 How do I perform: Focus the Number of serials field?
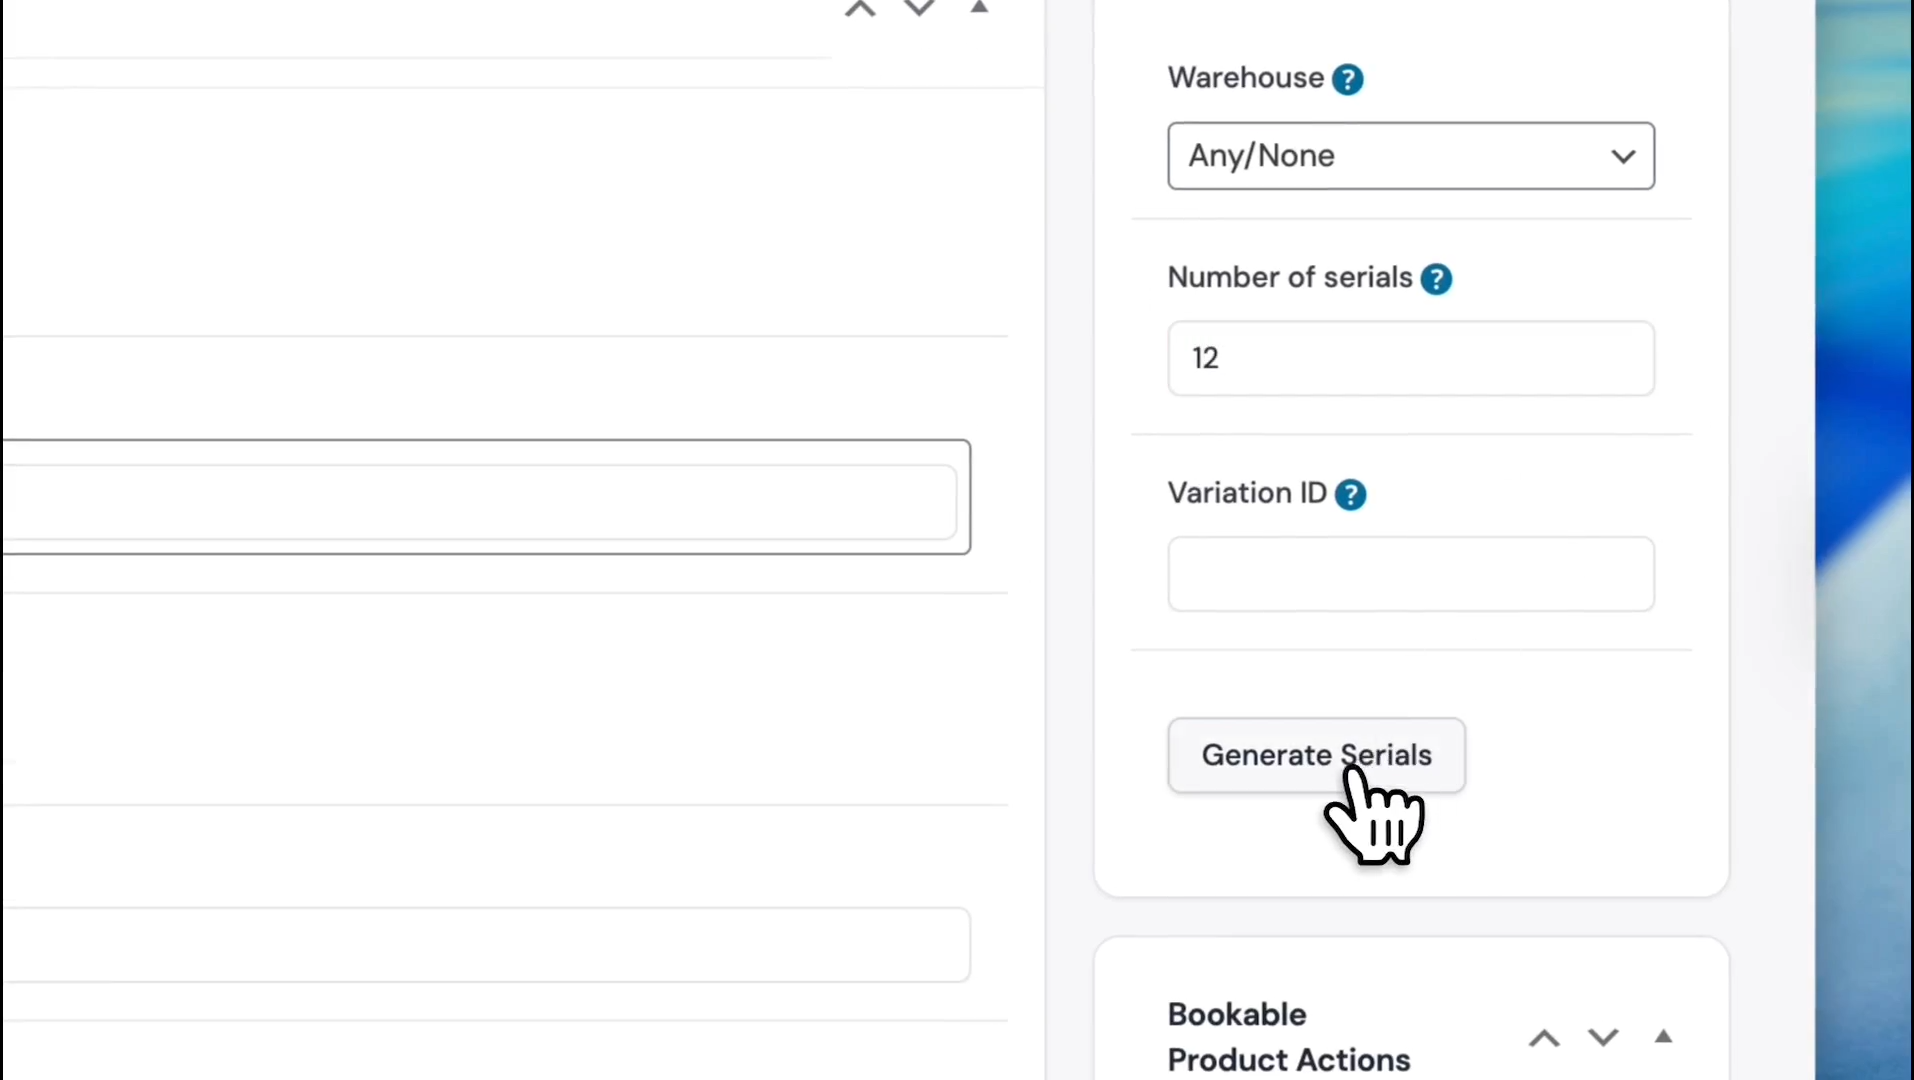click(1410, 358)
